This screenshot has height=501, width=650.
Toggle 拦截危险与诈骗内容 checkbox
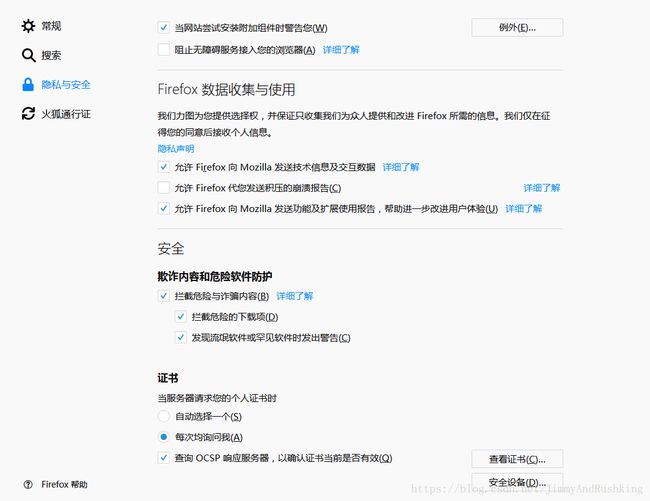[x=164, y=296]
